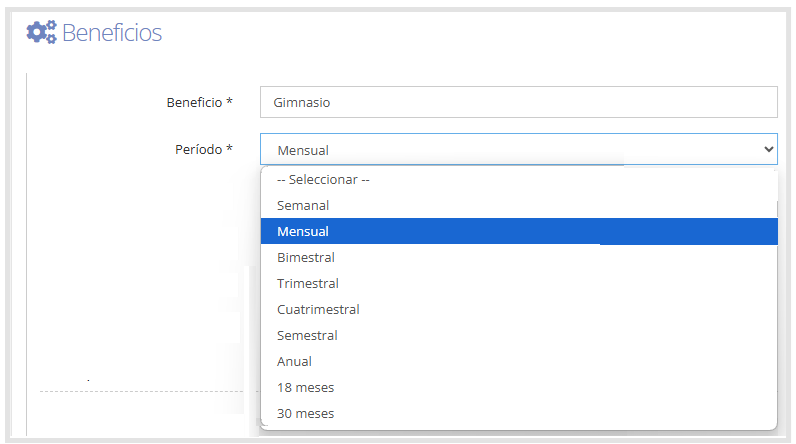Screen dimensions: 796x444
Task: Click the Beneficios gears icon
Action: point(42,32)
